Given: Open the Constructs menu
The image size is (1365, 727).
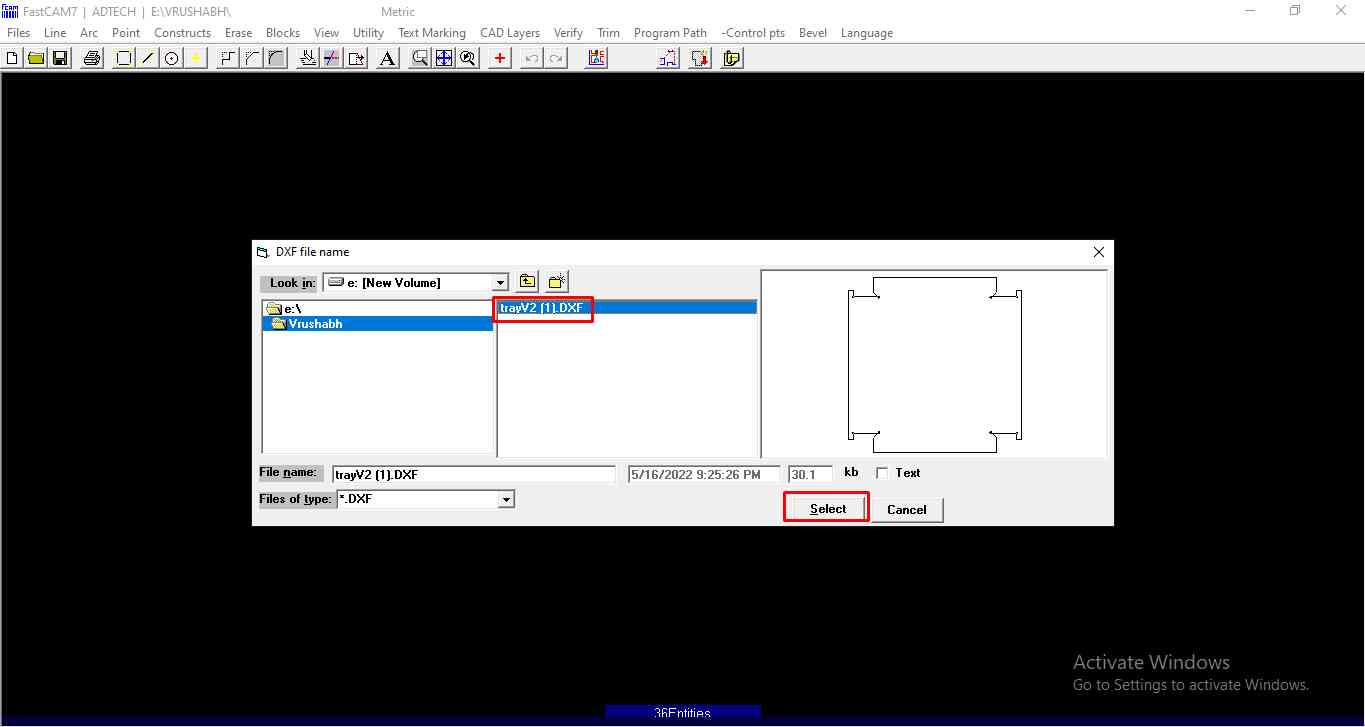Looking at the screenshot, I should [183, 33].
